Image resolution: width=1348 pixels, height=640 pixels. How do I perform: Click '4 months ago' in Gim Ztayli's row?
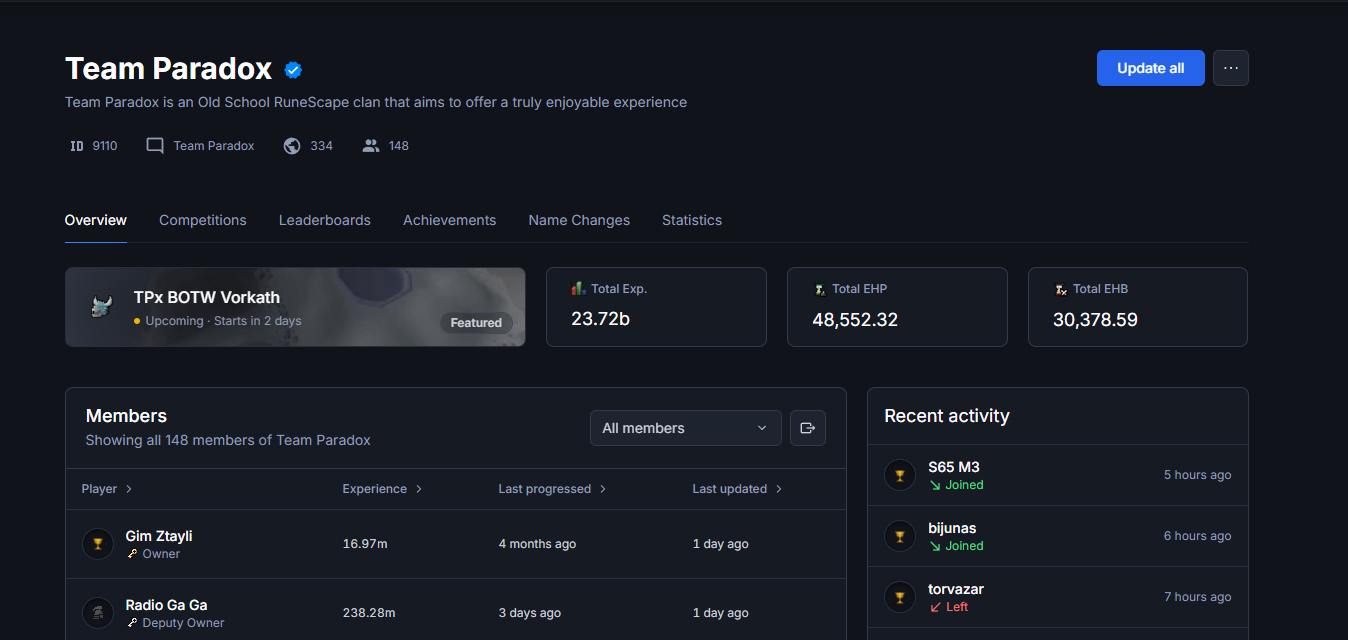(x=537, y=544)
